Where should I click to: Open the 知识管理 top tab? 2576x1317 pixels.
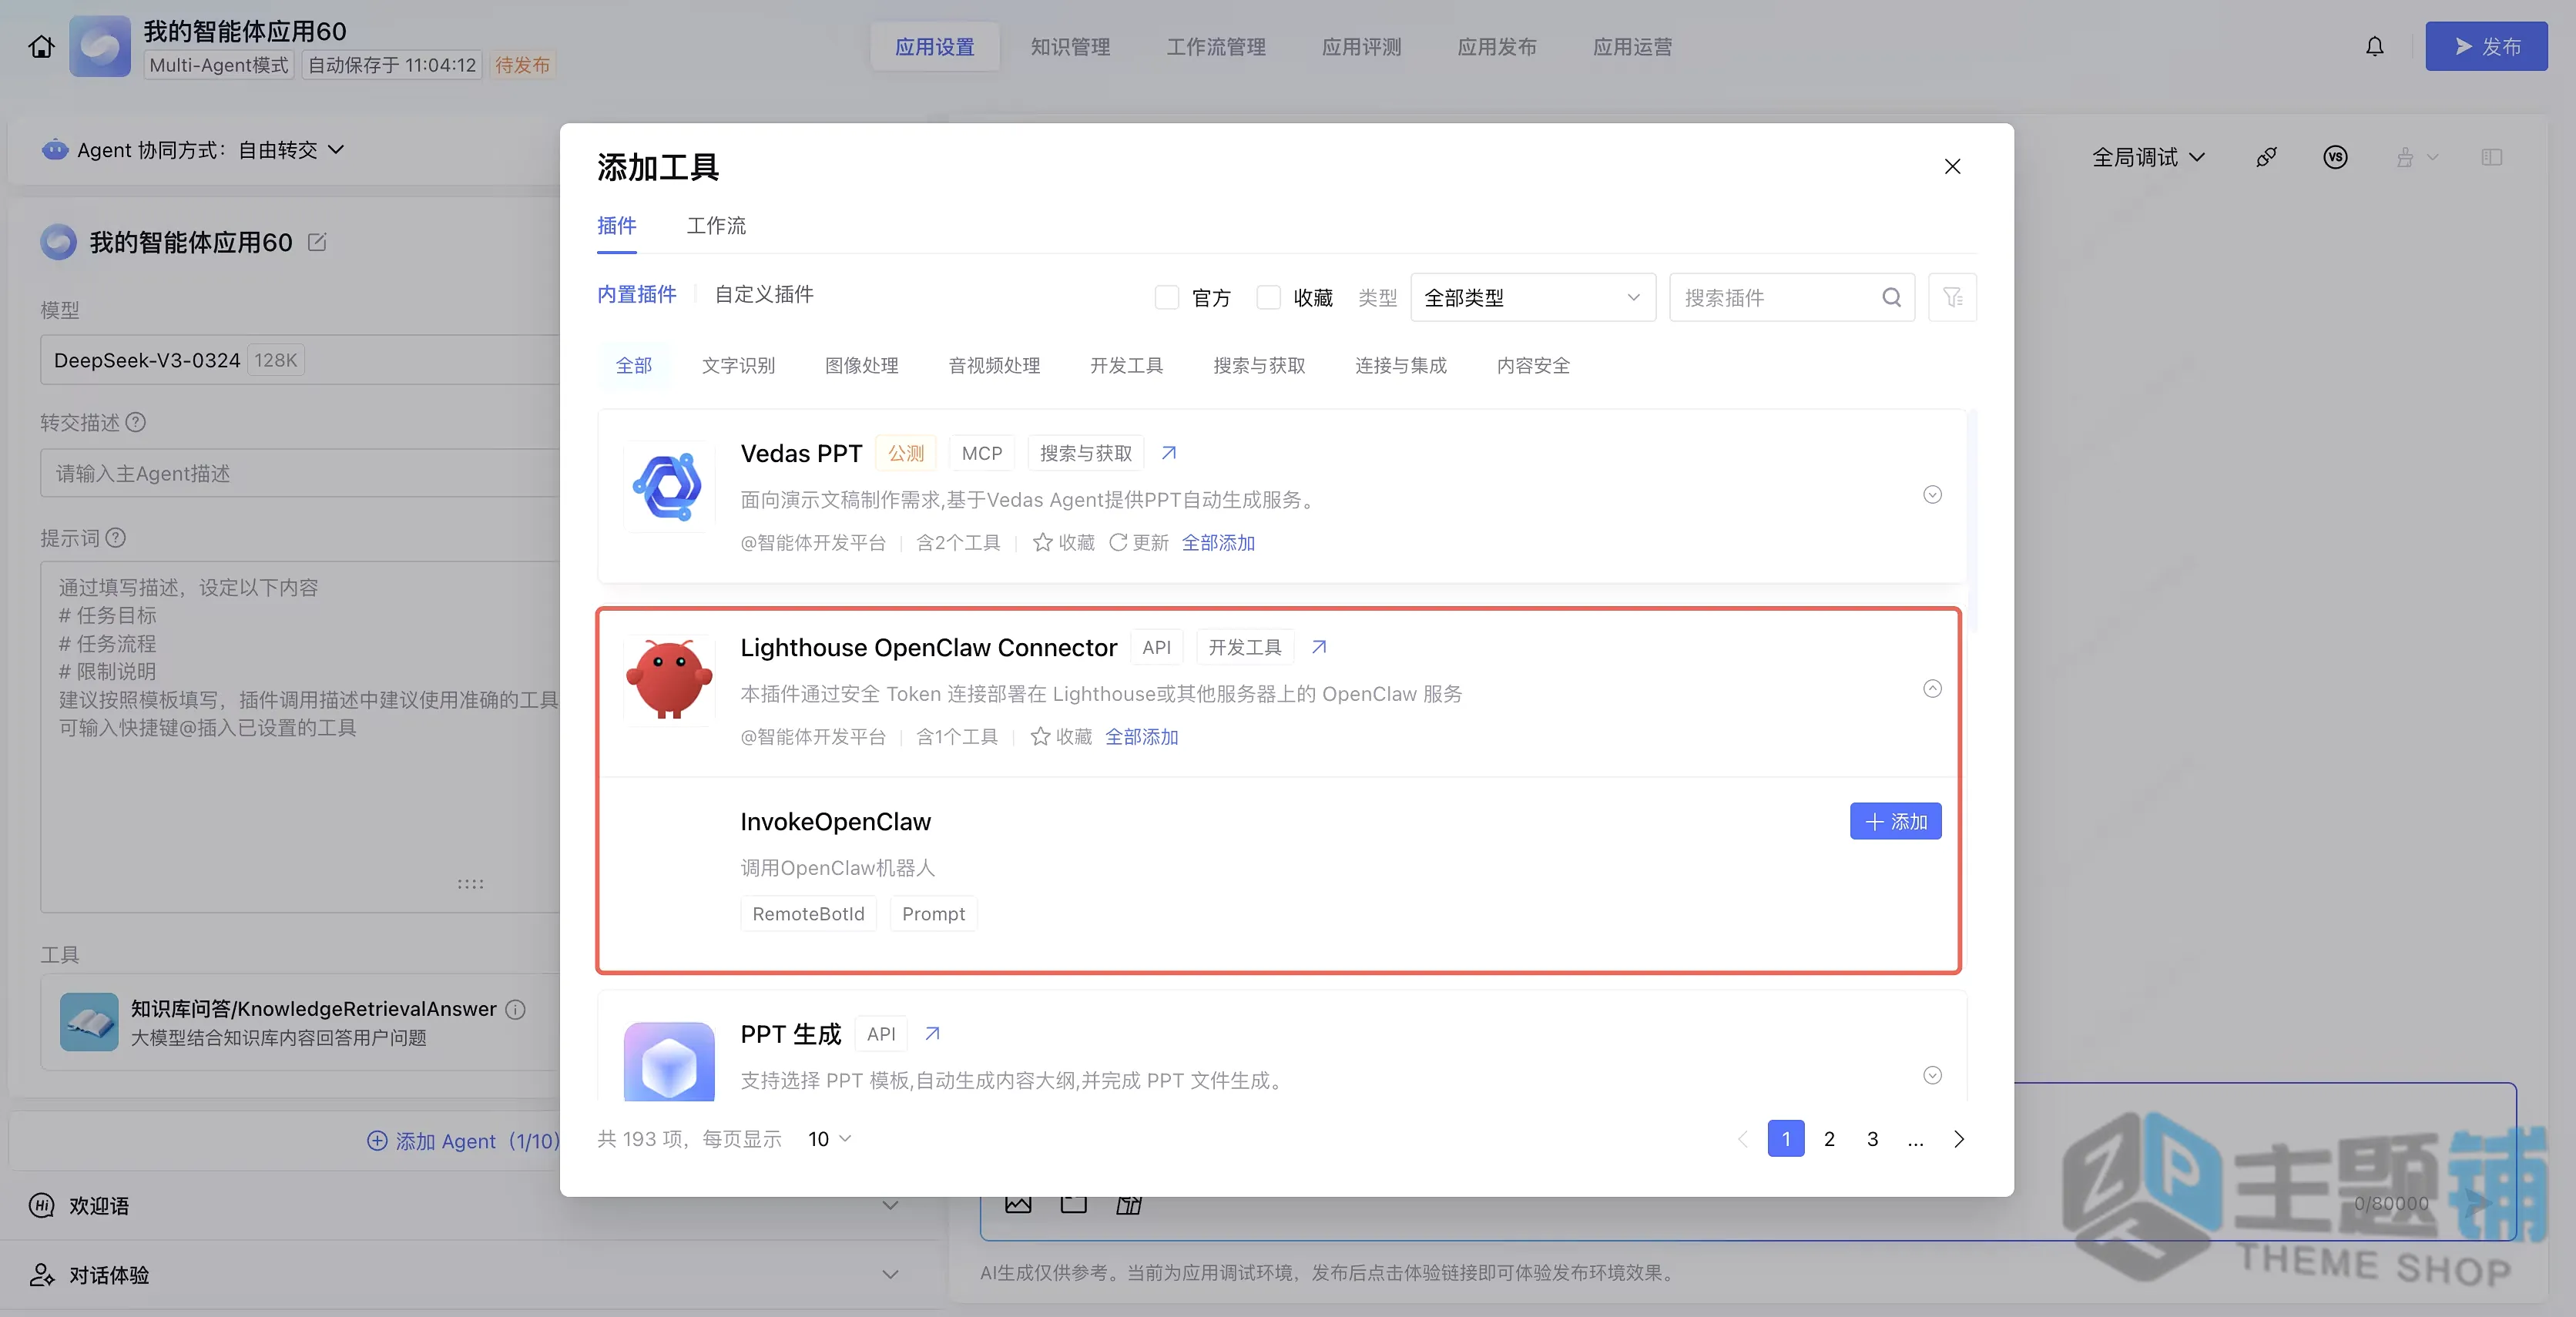click(1070, 46)
